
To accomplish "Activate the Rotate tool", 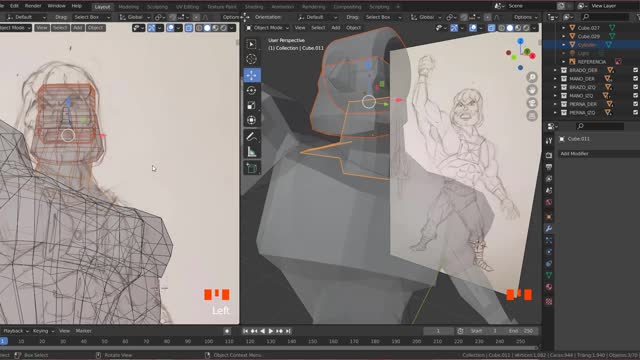I will [x=251, y=90].
